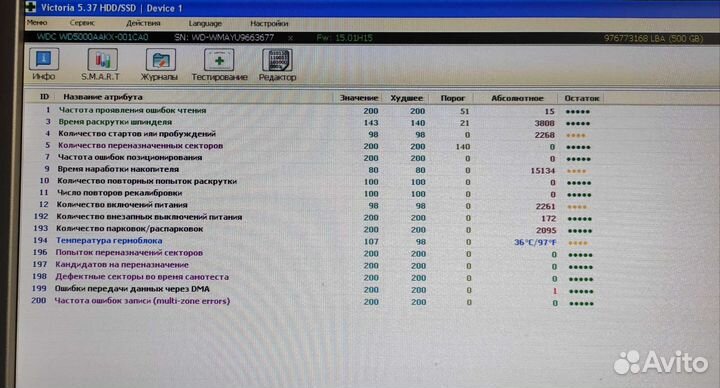Open the Действия menu
The width and height of the screenshot is (720, 388).
(143, 23)
